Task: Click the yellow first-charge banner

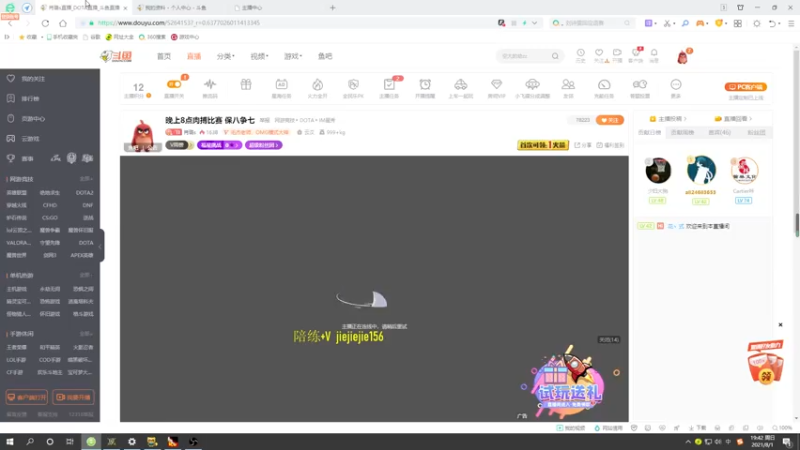Action: click(543, 145)
